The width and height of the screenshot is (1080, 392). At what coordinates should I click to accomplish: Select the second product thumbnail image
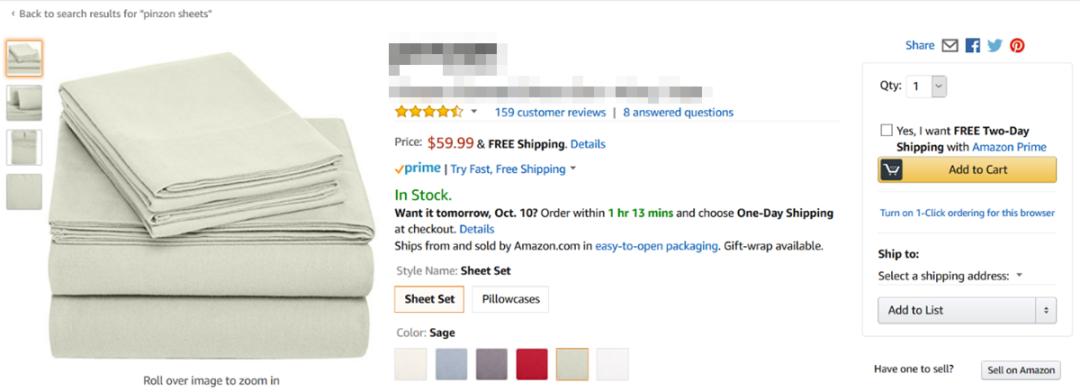click(24, 103)
